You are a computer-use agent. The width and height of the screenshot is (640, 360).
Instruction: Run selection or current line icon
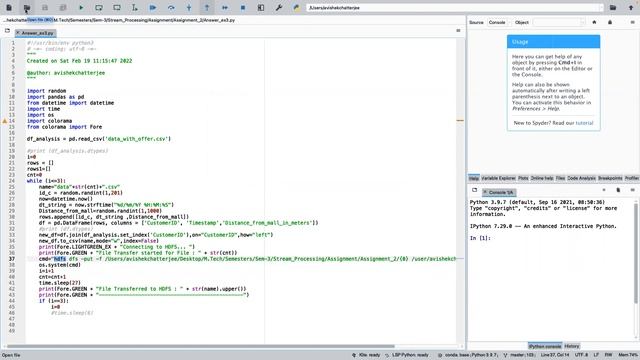[135, 8]
